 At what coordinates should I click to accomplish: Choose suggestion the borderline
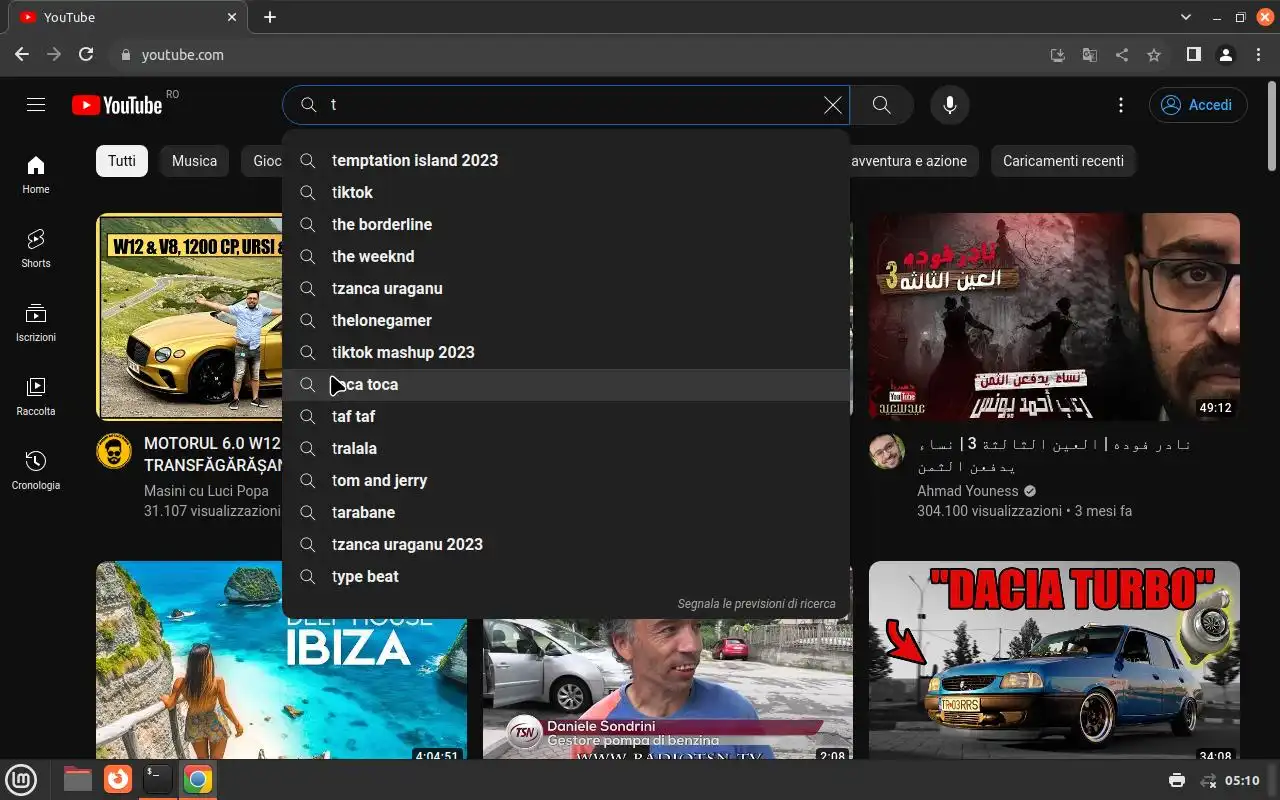click(566, 224)
